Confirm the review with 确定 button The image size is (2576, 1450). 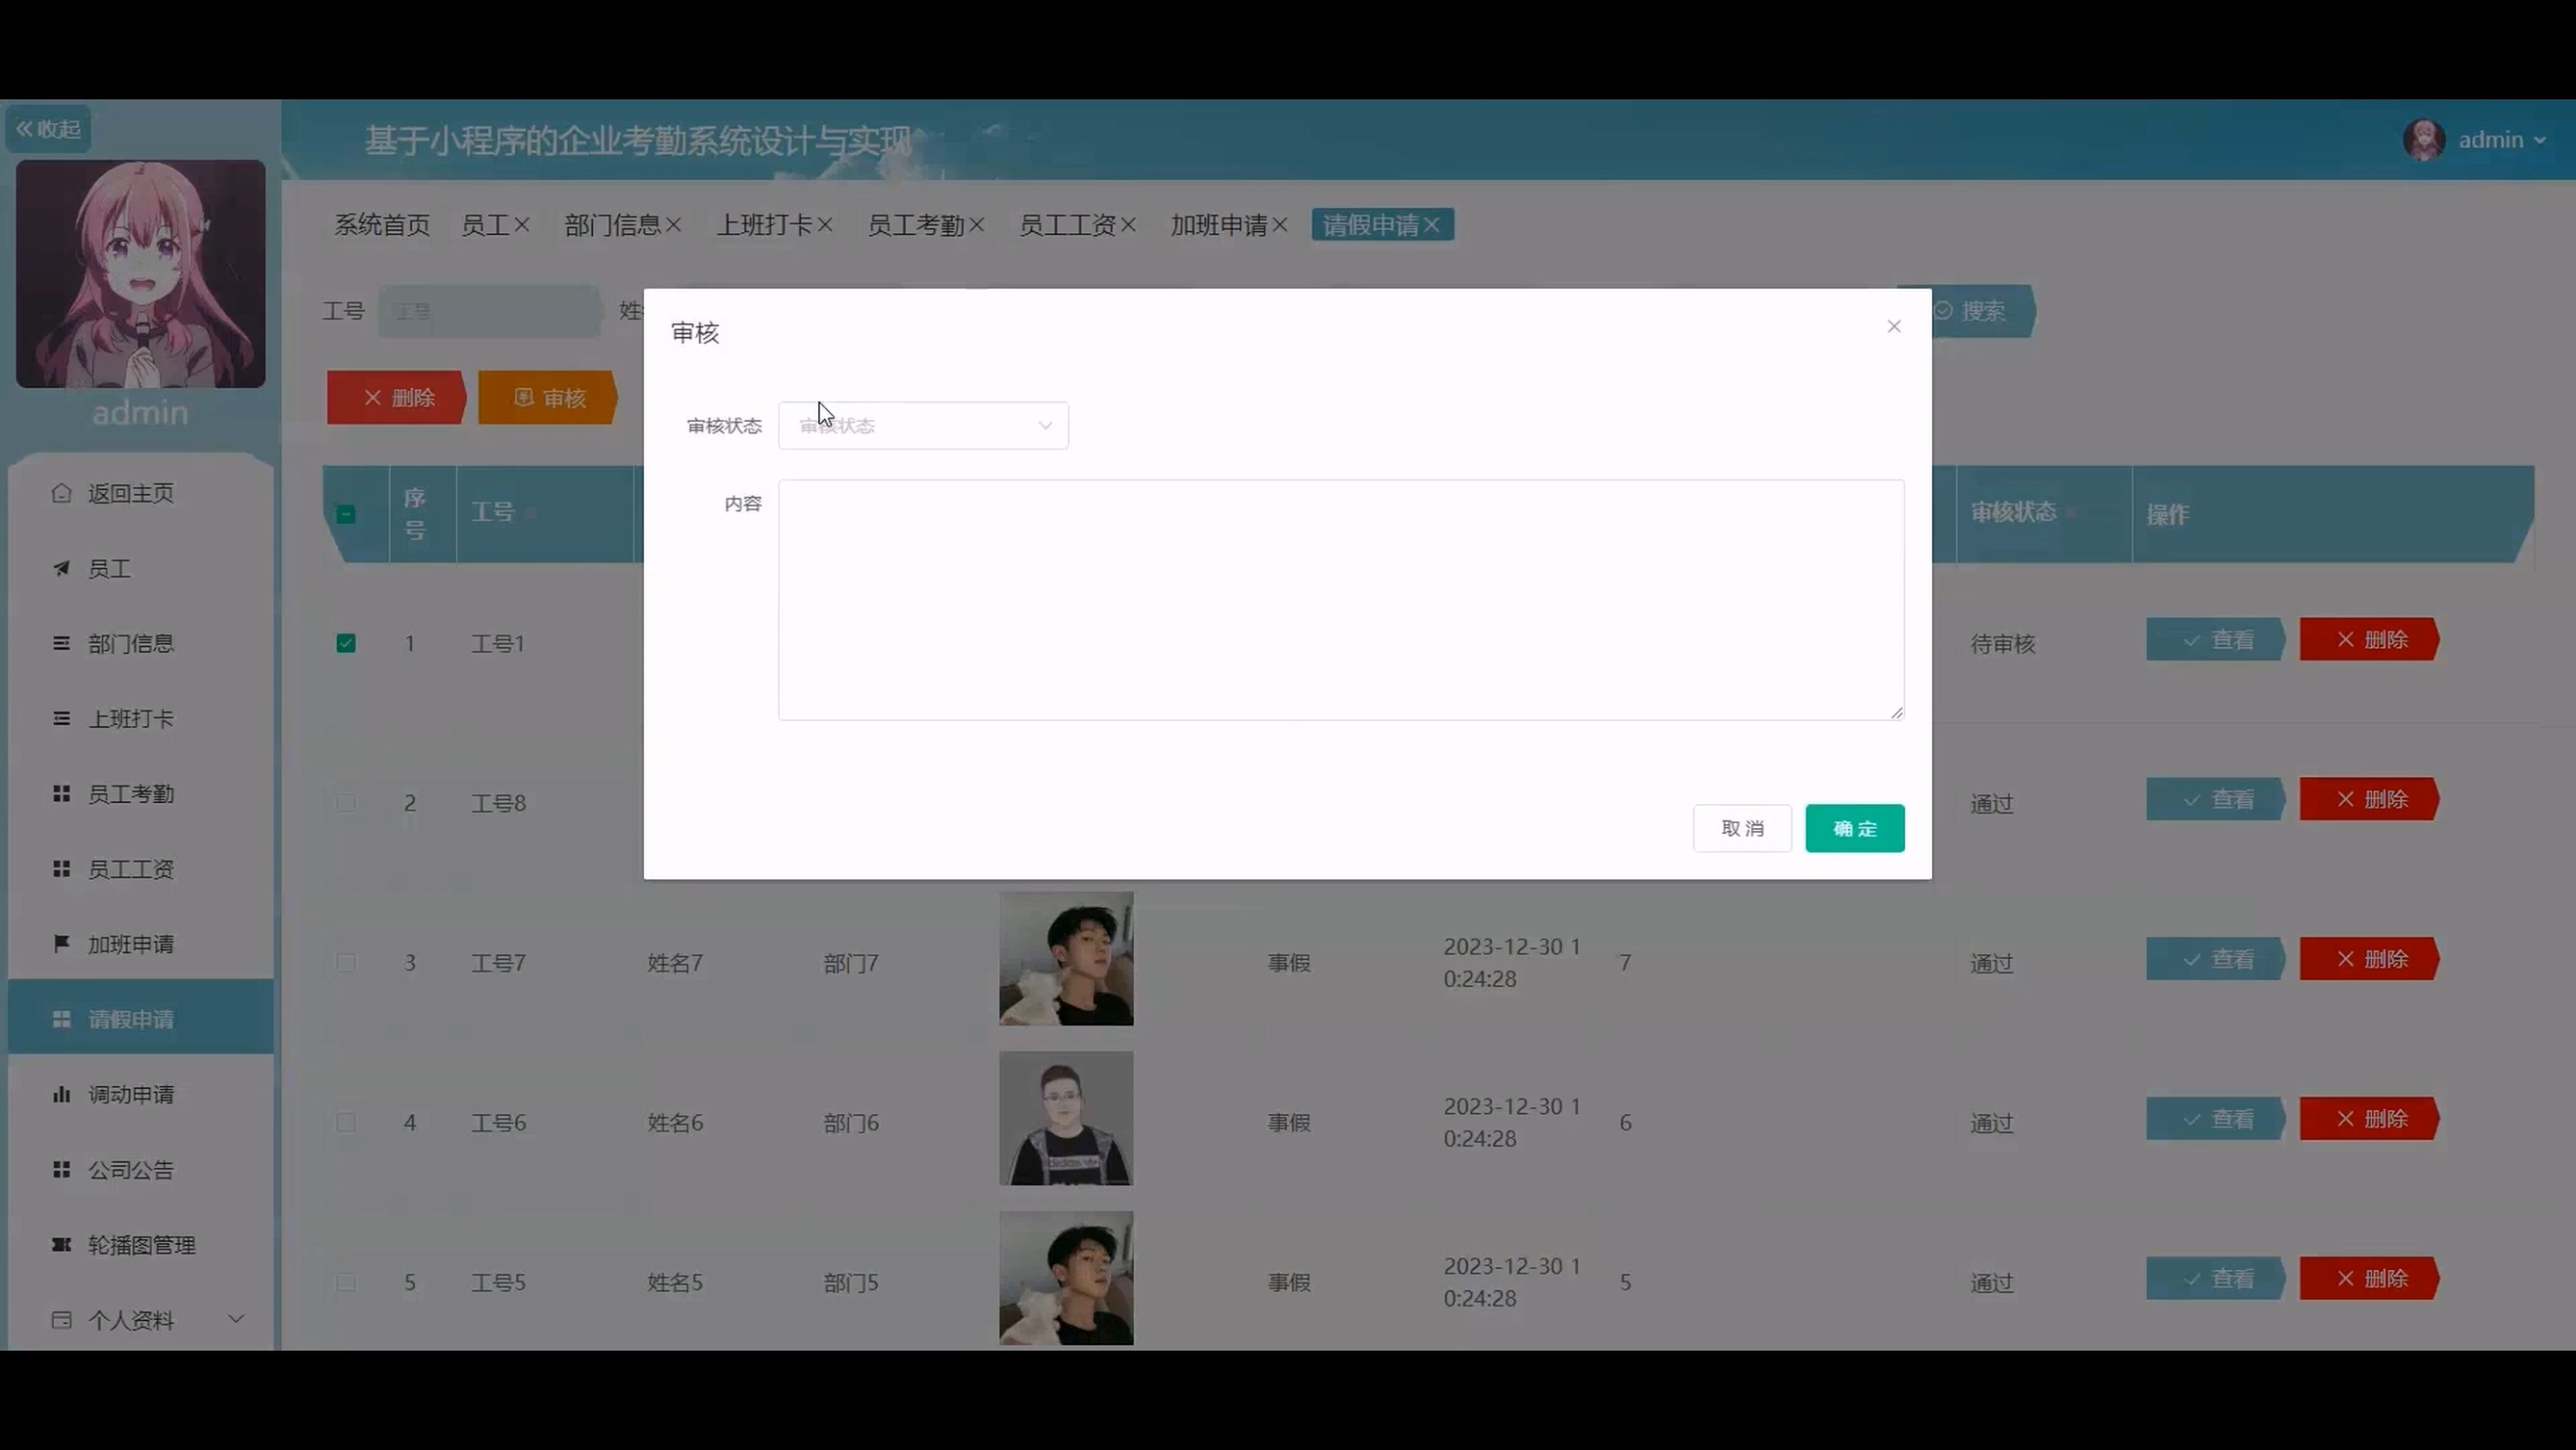click(x=1854, y=828)
